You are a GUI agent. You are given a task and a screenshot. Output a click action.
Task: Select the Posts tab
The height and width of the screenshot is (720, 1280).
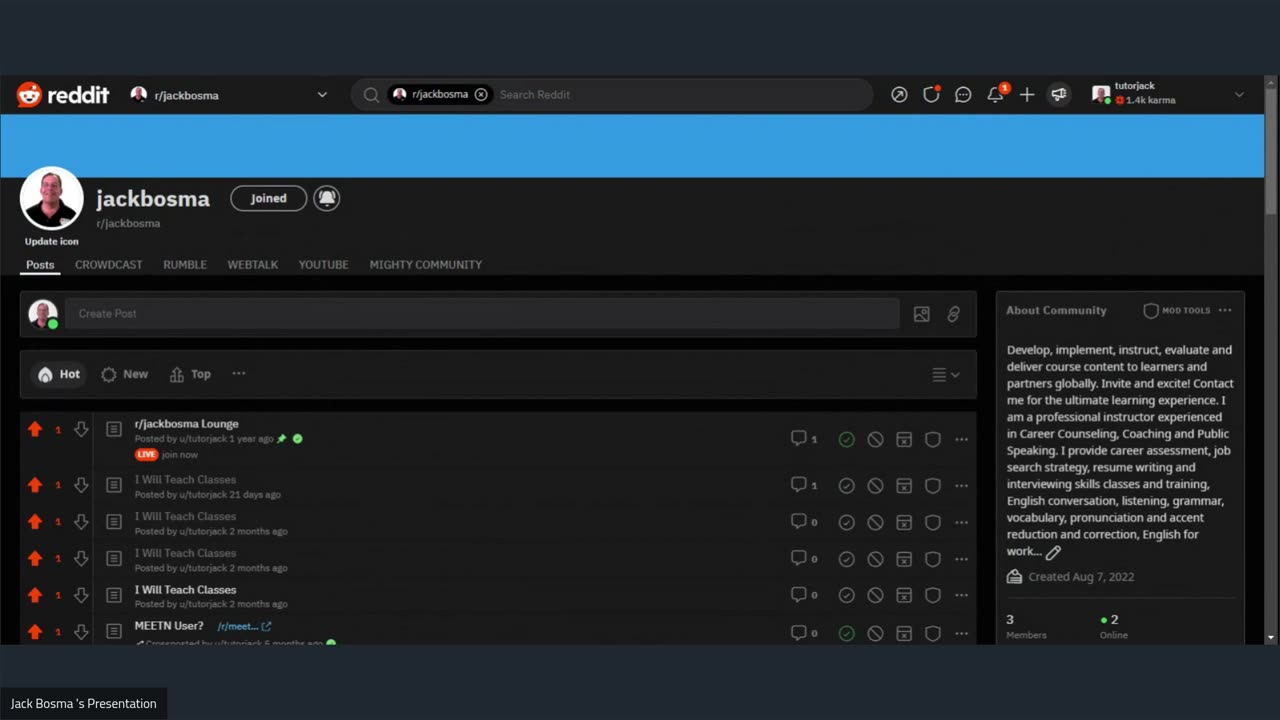[x=40, y=265]
